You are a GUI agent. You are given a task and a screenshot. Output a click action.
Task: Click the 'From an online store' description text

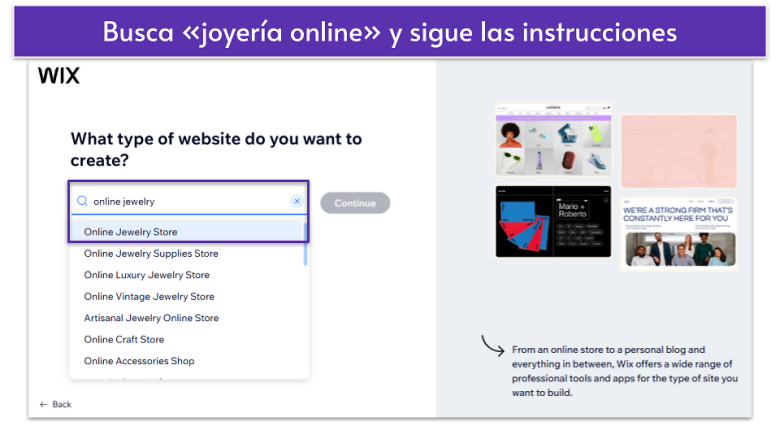click(625, 371)
